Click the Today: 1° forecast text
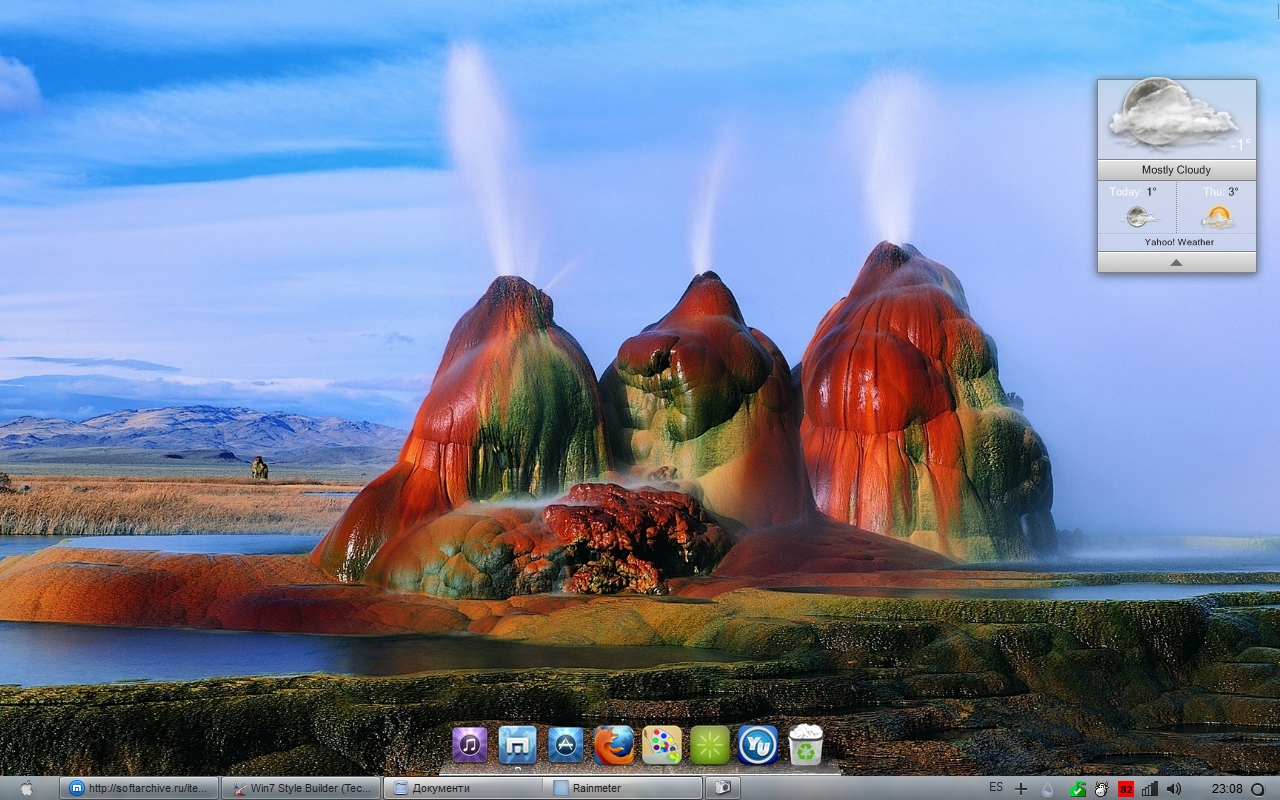 click(1133, 192)
